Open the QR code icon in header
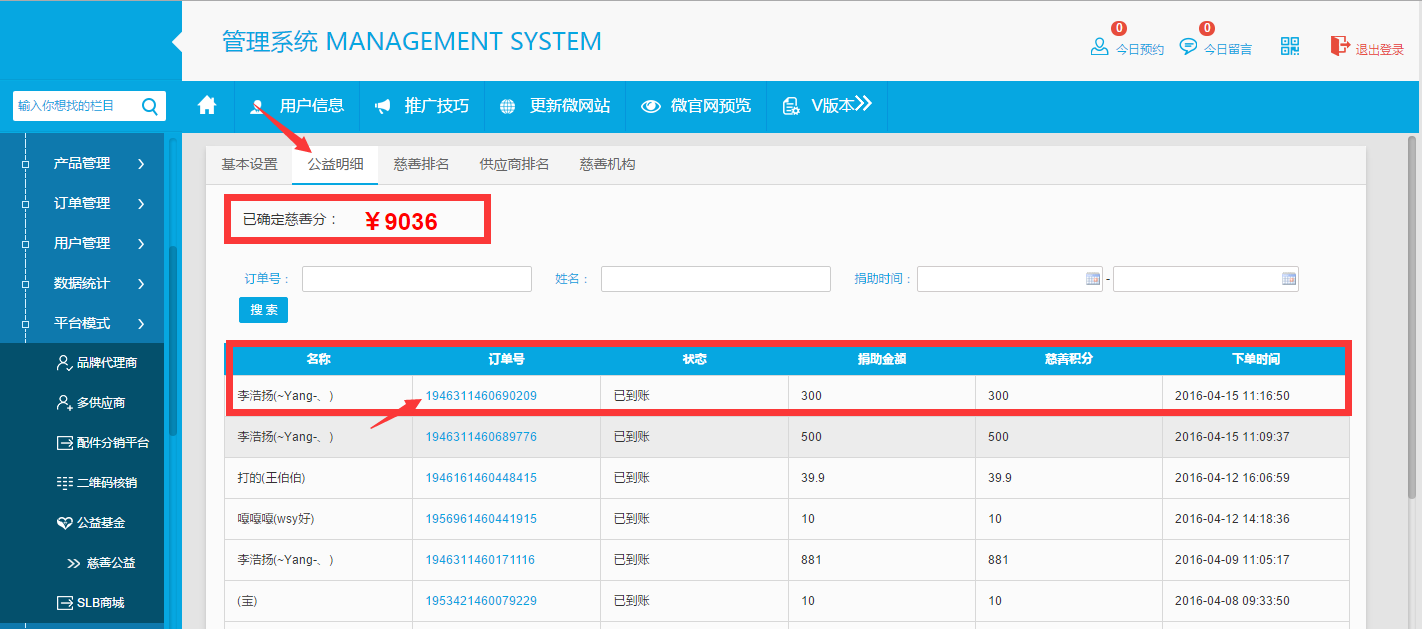The image size is (1422, 629). pyautogui.click(x=1290, y=46)
